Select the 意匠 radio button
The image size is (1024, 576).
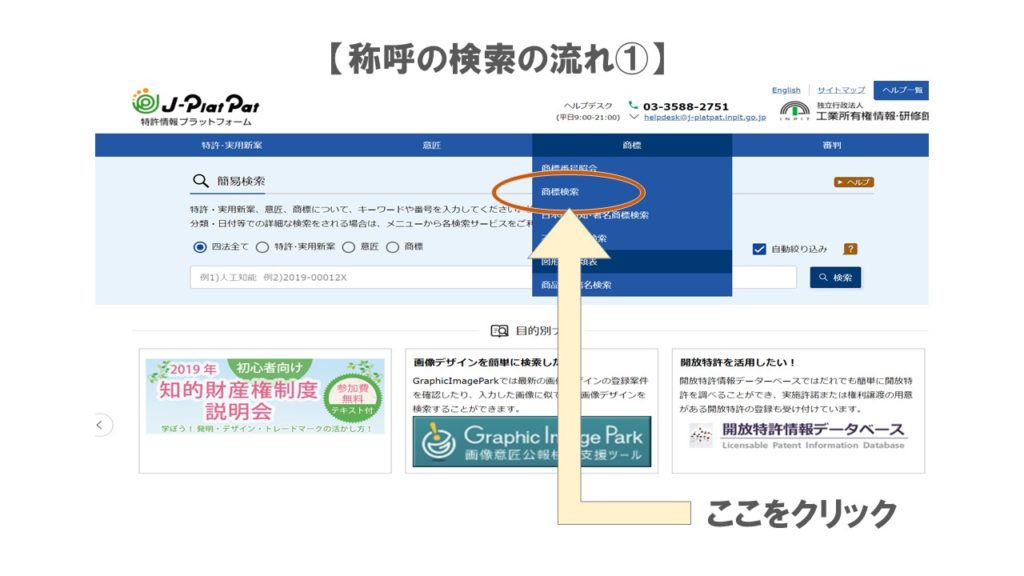(x=349, y=247)
